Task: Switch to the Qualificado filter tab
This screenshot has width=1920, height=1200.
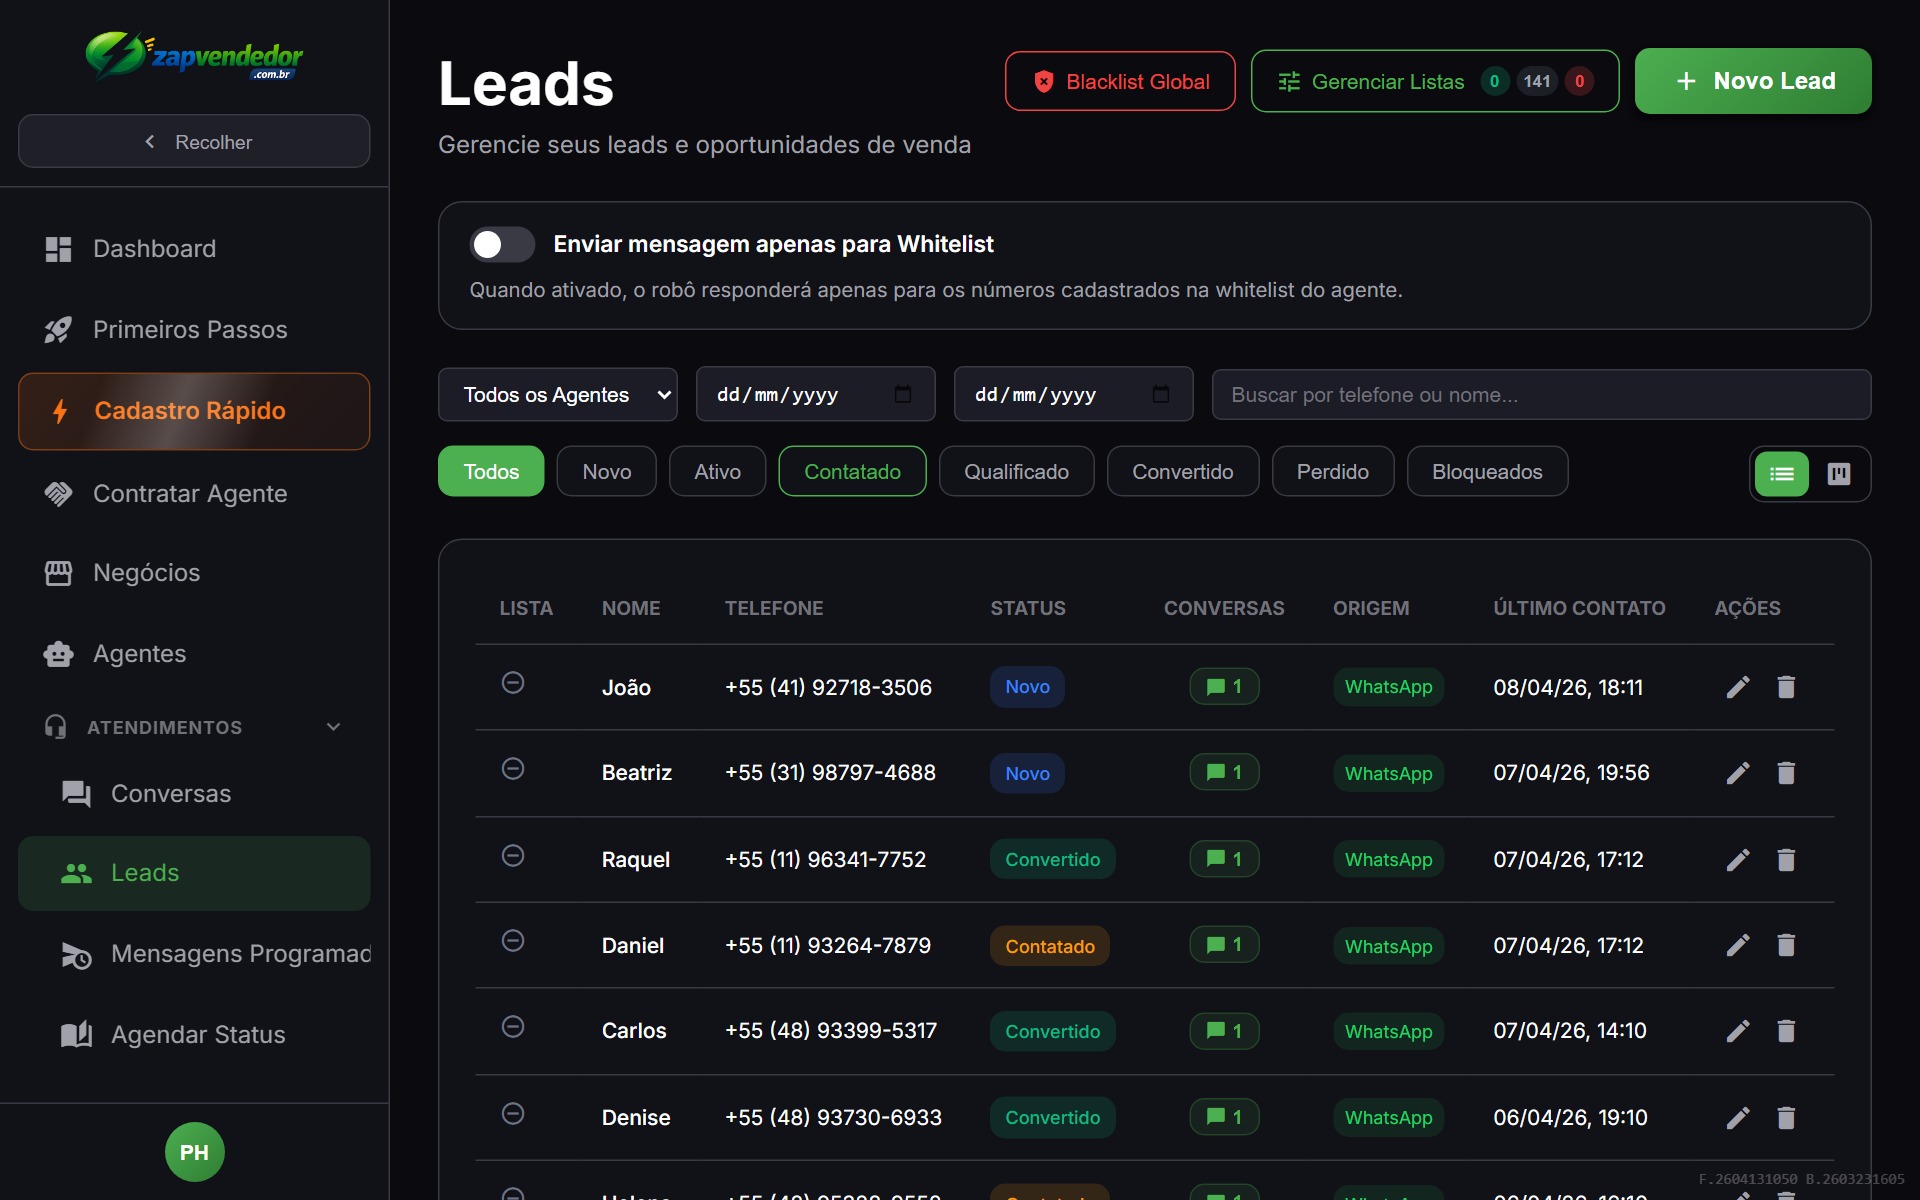Action: [x=1016, y=471]
